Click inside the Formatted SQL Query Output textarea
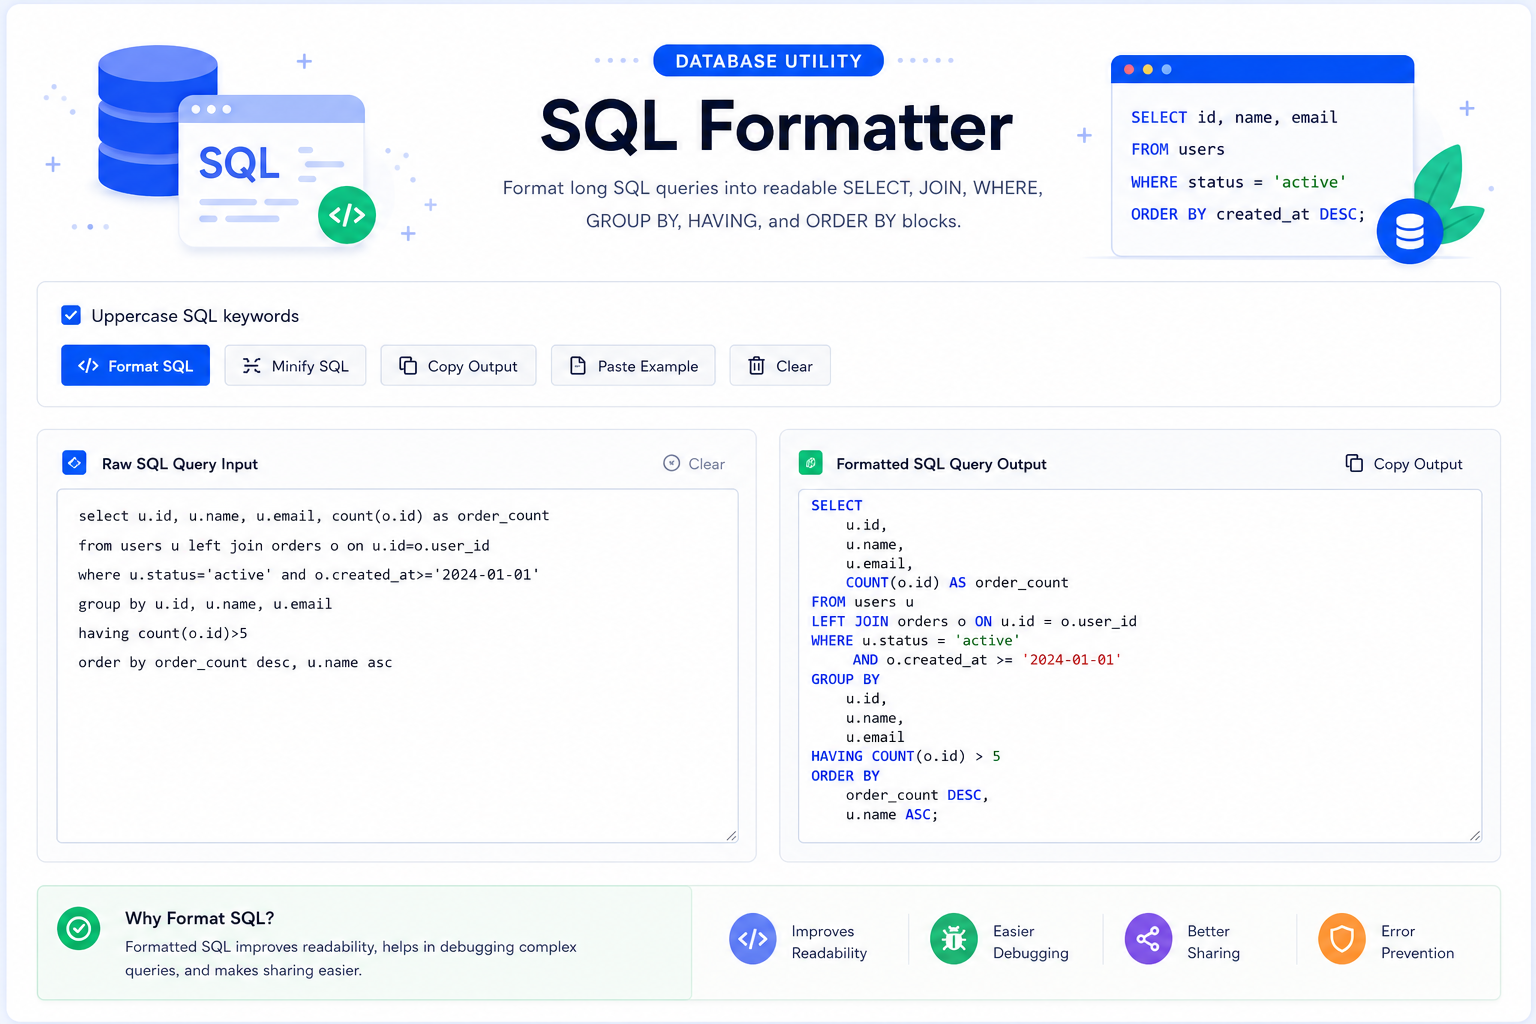Viewport: 1536px width, 1024px height. (1140, 666)
